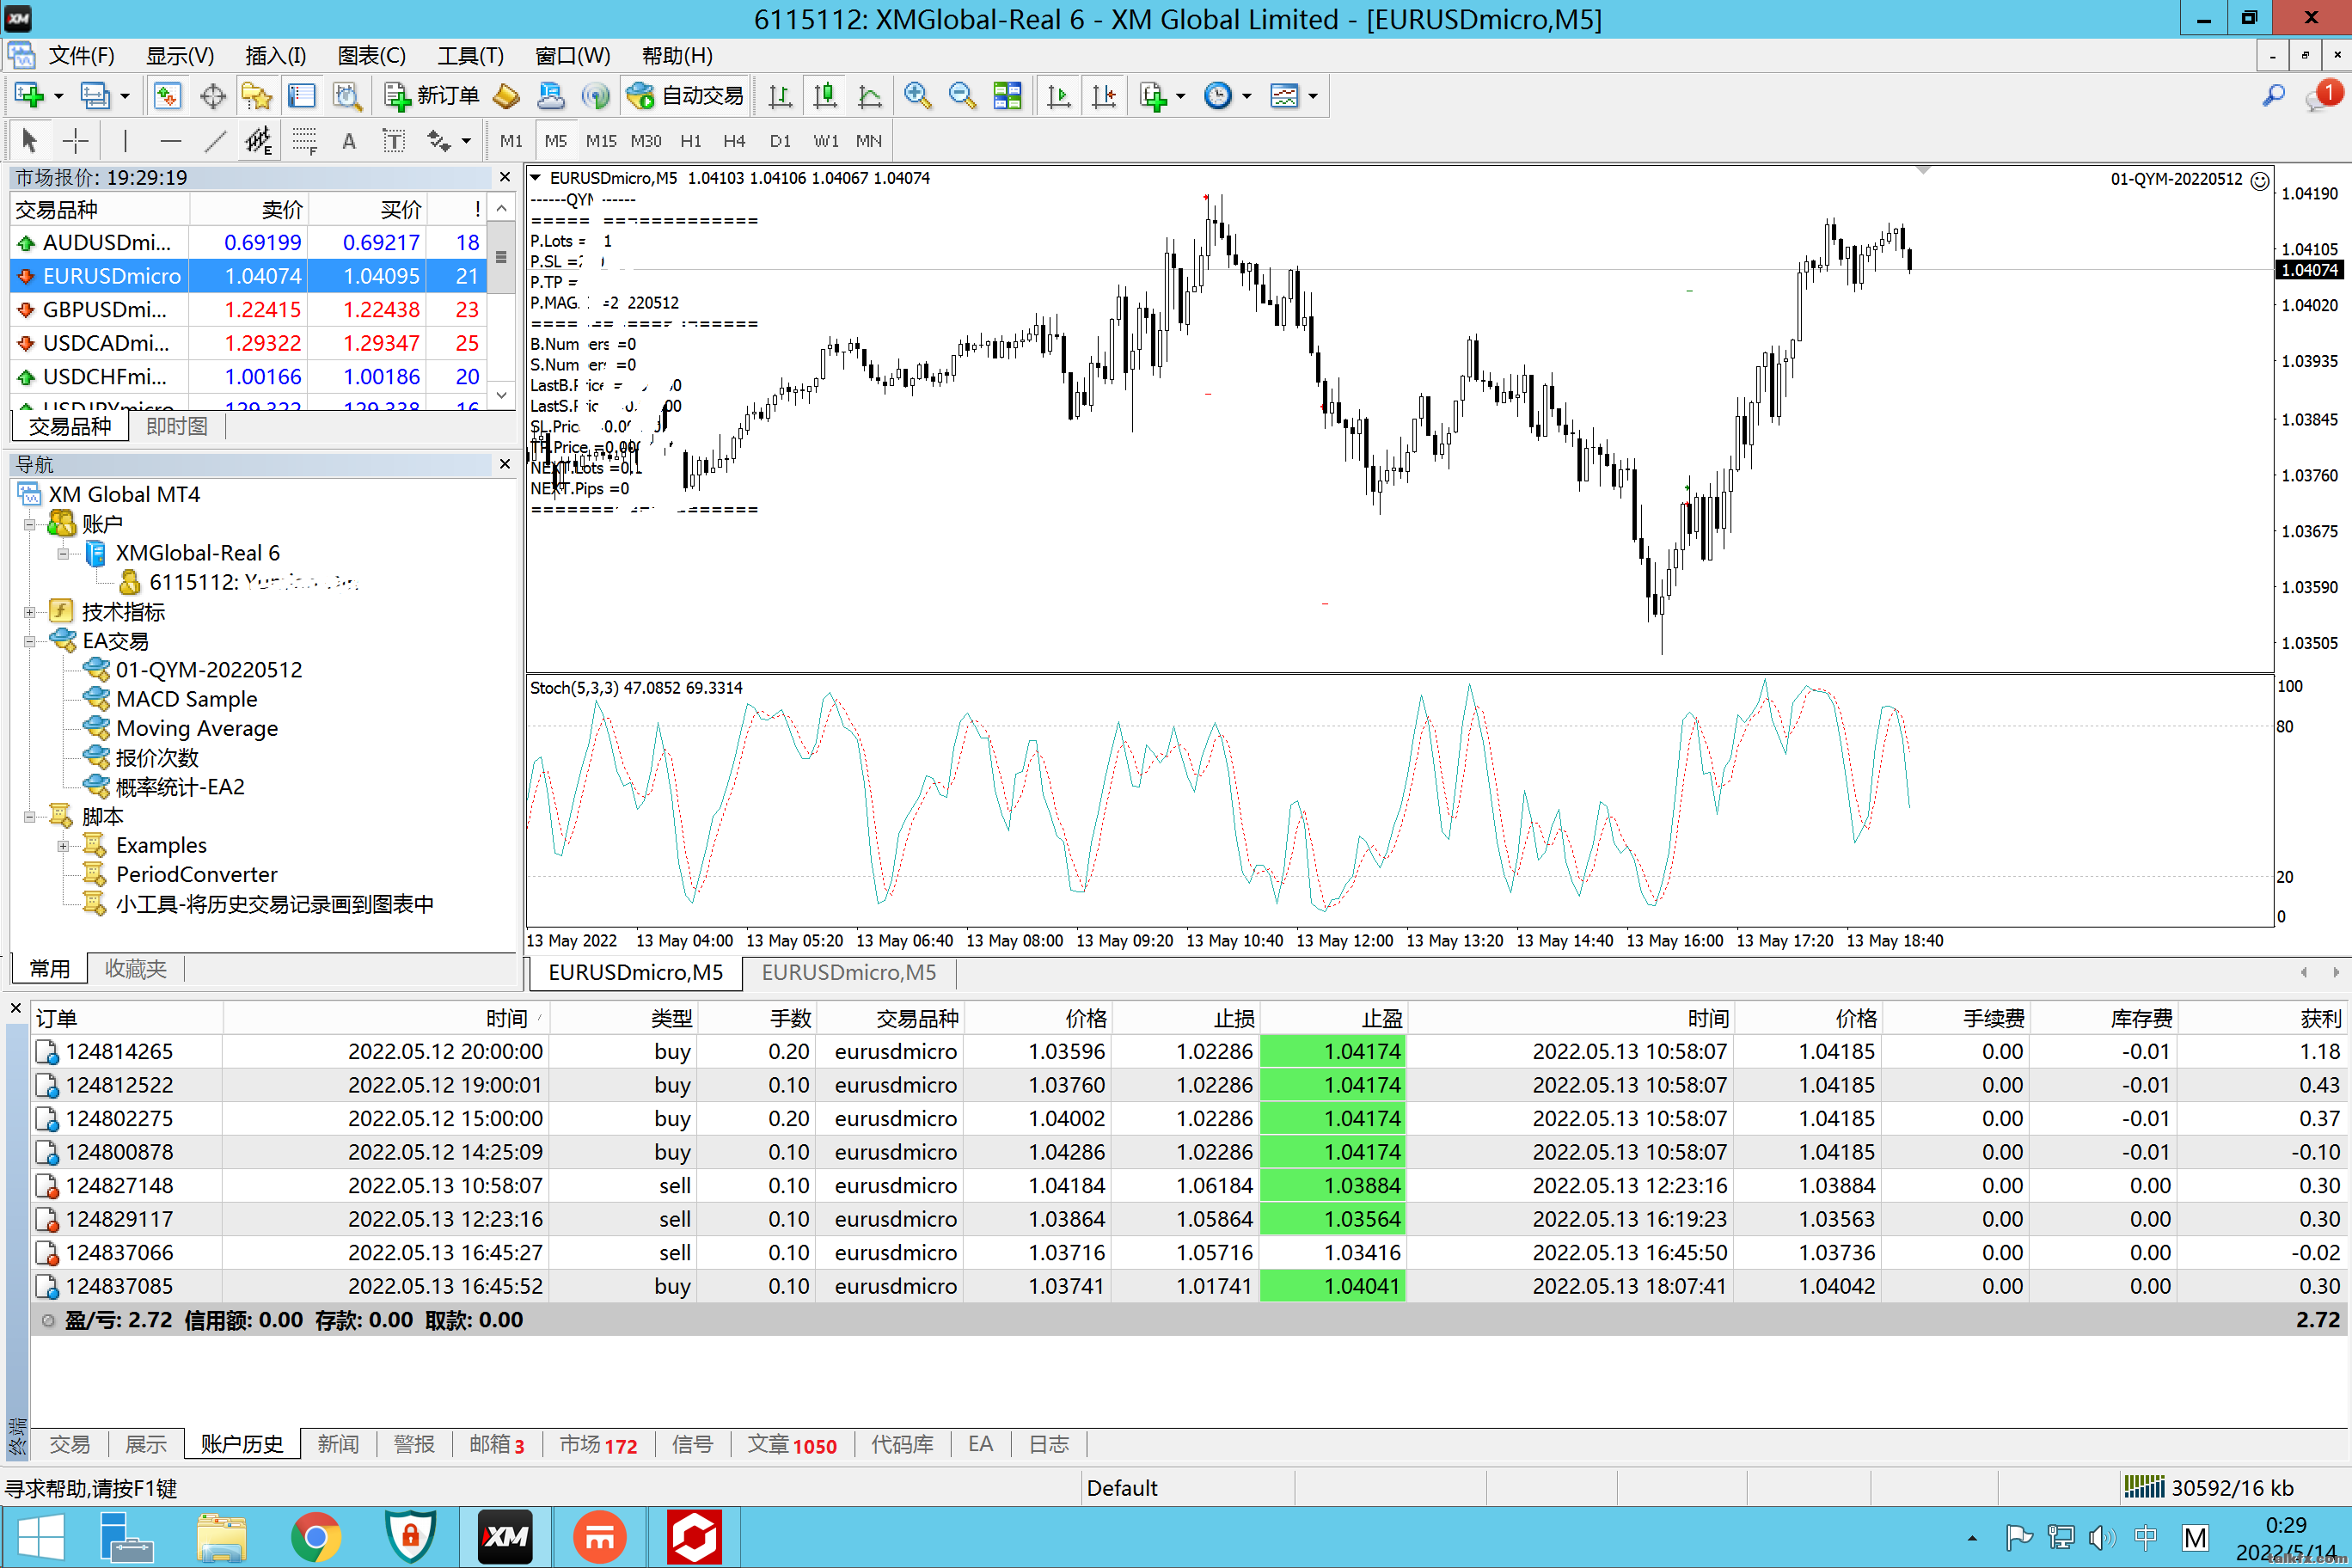Open the 文件(F) menu
Screen dimensions: 2352x1568
point(82,56)
